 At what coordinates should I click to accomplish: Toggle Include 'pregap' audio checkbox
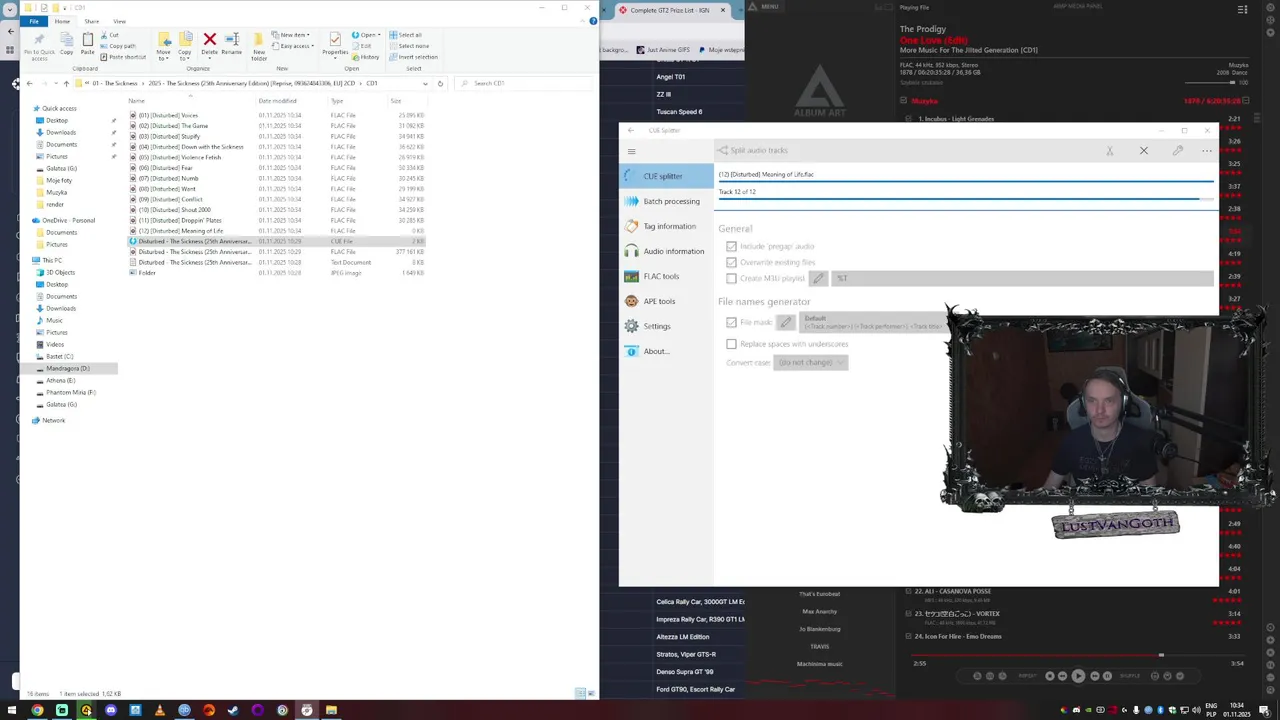pyautogui.click(x=731, y=246)
